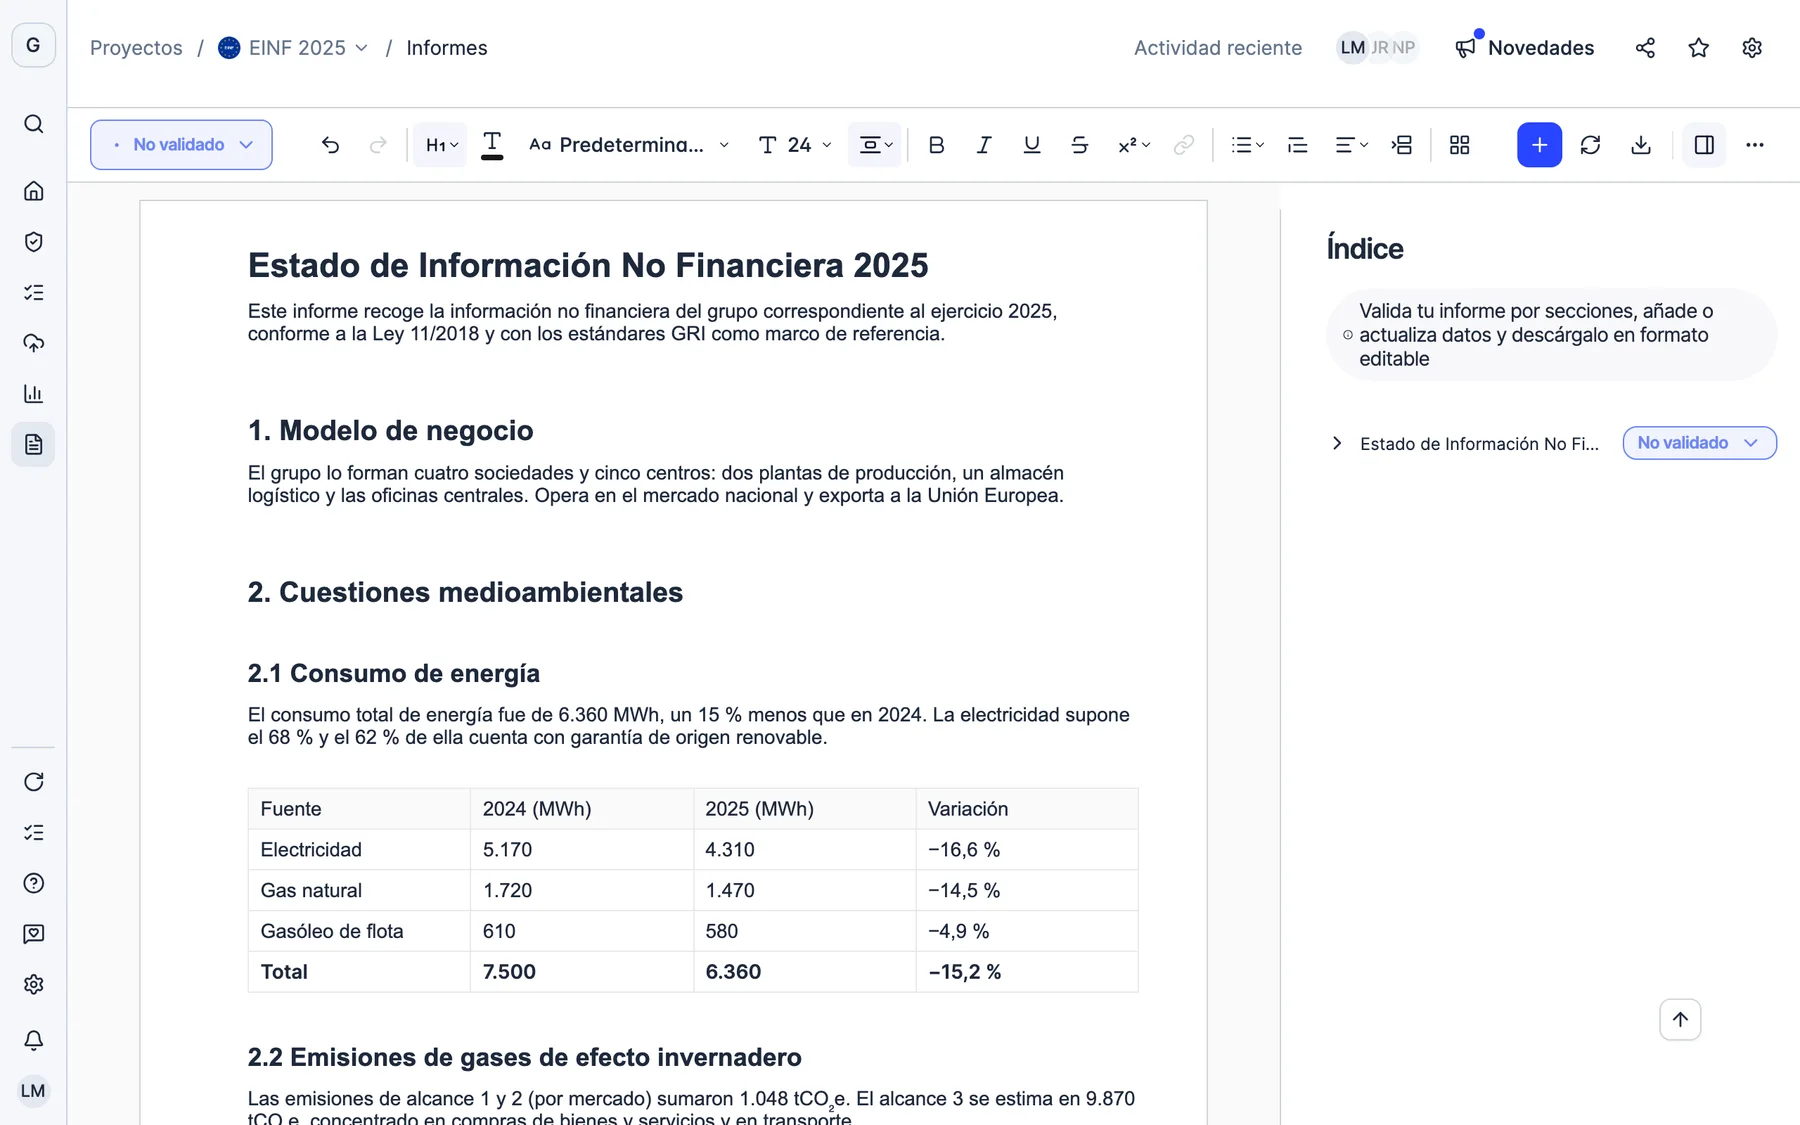The height and width of the screenshot is (1125, 1800).
Task: Toggle strikethrough formatting
Action: coord(1080,145)
